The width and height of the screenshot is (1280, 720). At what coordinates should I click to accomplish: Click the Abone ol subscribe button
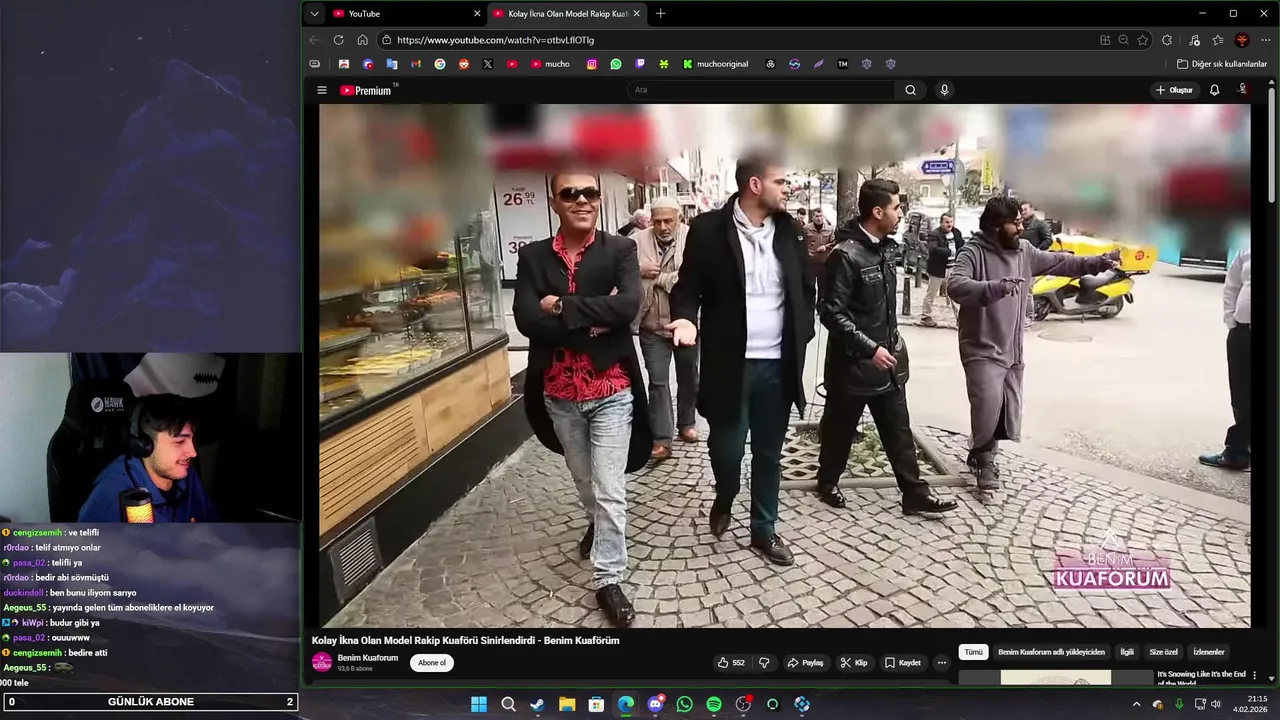[x=432, y=663]
